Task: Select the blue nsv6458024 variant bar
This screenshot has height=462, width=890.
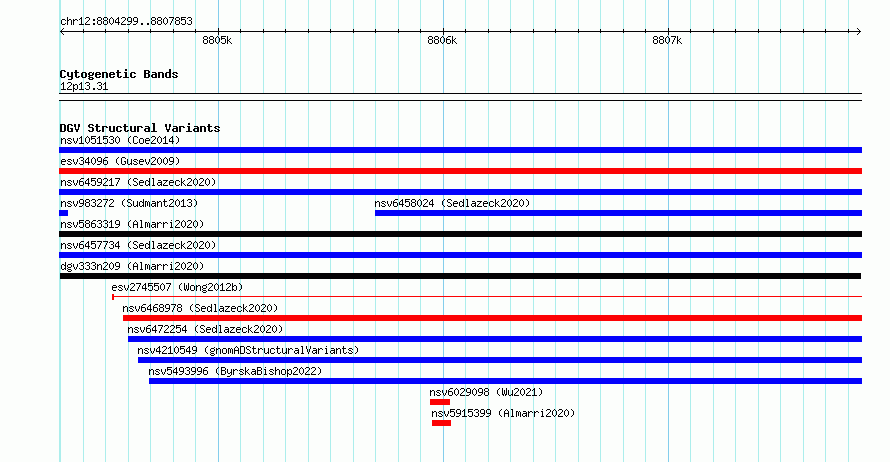Action: [x=618, y=213]
